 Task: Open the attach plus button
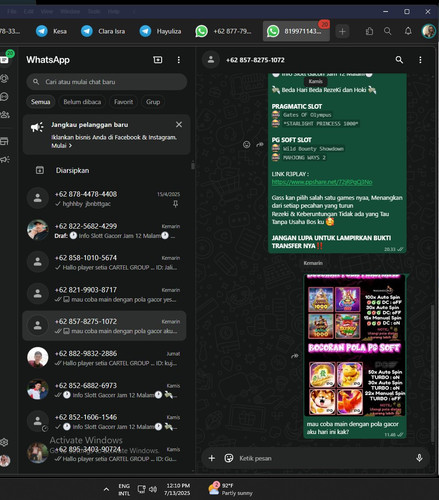click(x=212, y=458)
